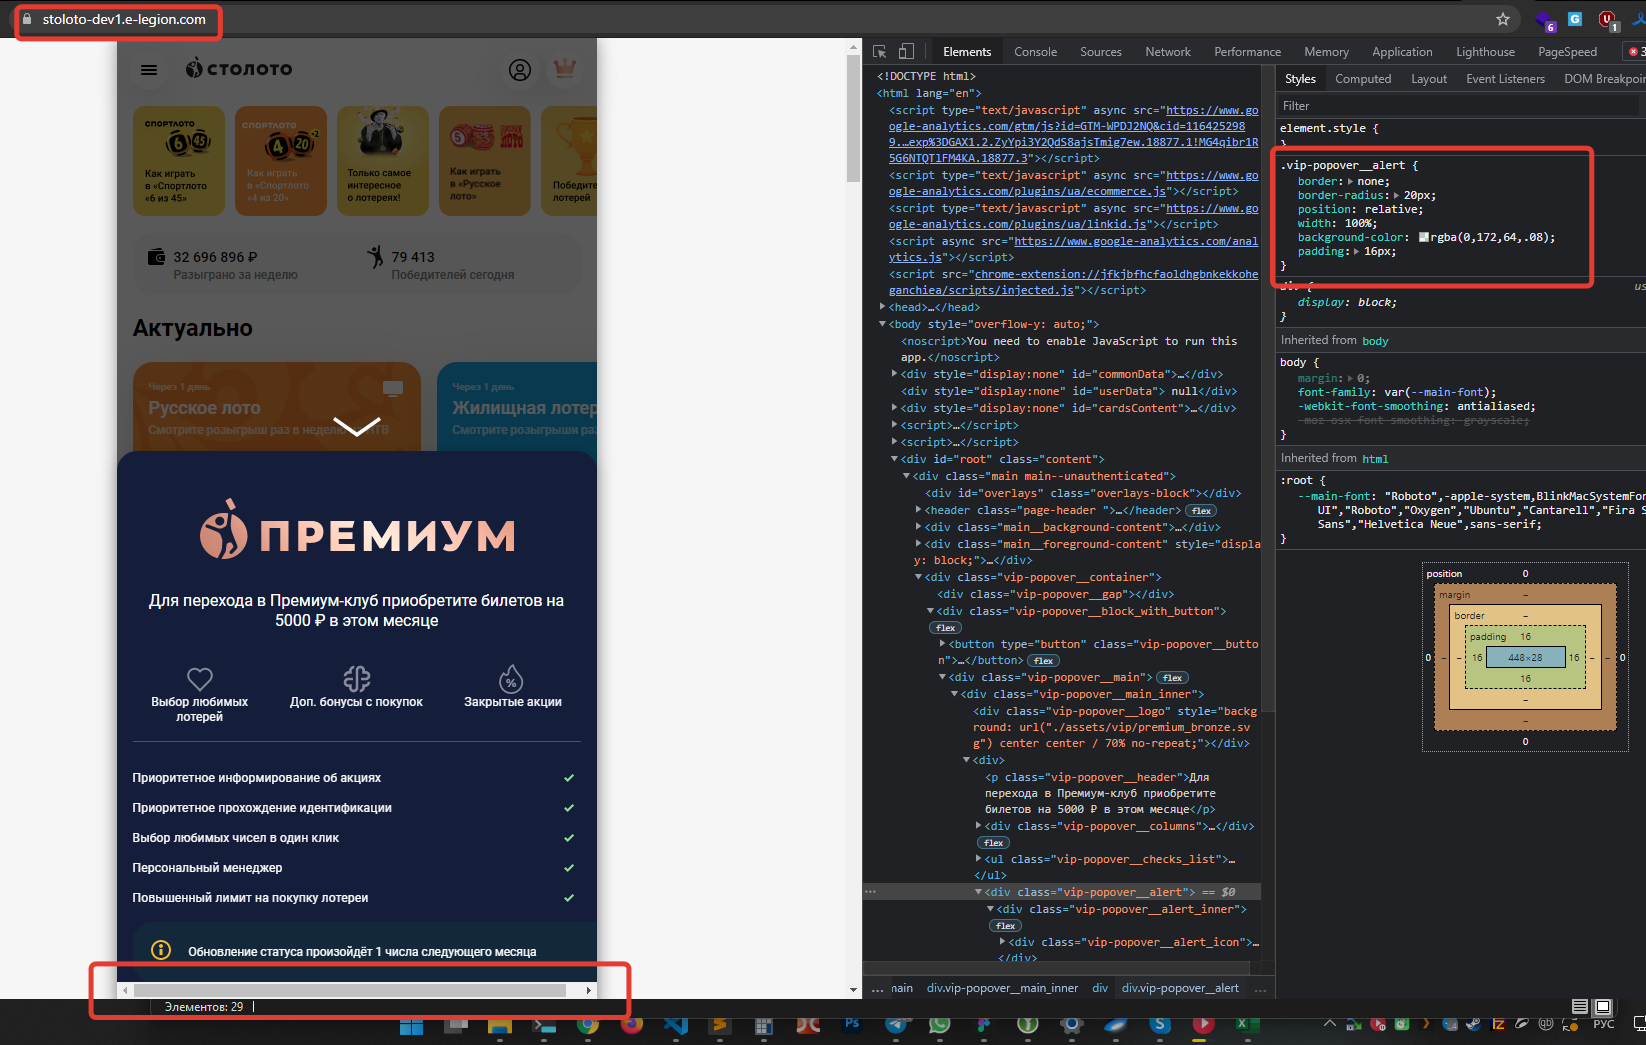The height and width of the screenshot is (1045, 1646).
Task: Open WhatsApp from the taskbar
Action: coord(939,1025)
